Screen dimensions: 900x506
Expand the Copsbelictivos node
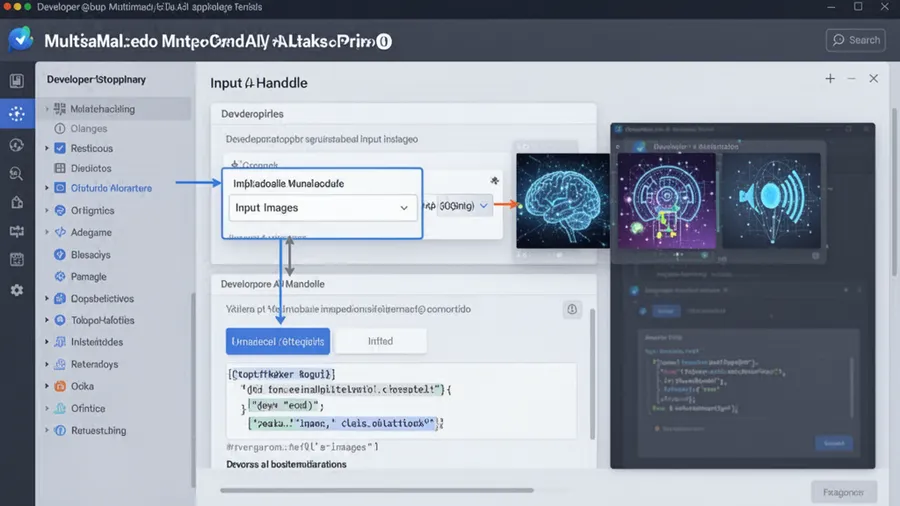pos(47,298)
